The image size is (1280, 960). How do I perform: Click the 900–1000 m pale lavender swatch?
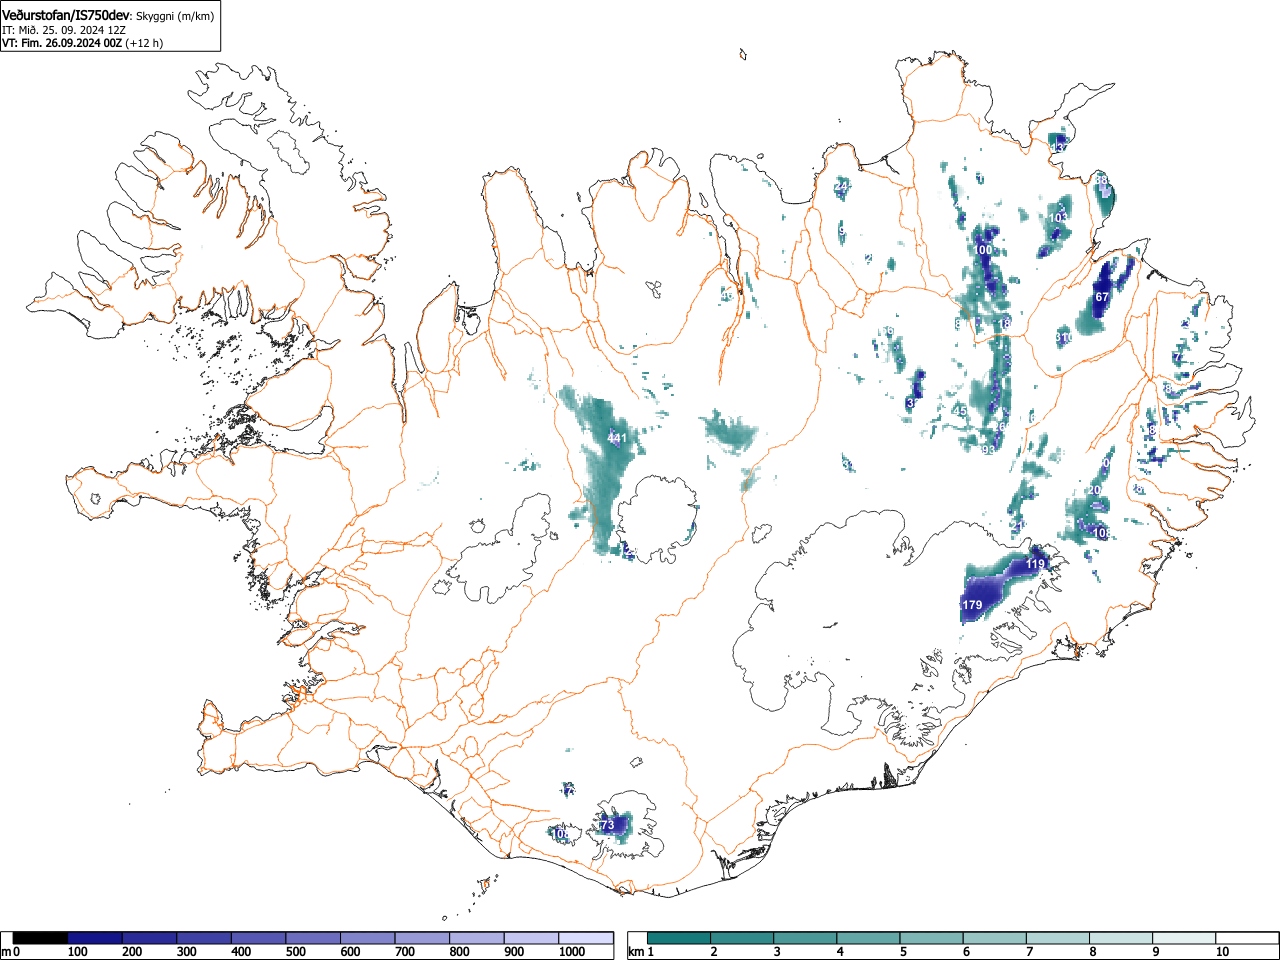point(531,938)
